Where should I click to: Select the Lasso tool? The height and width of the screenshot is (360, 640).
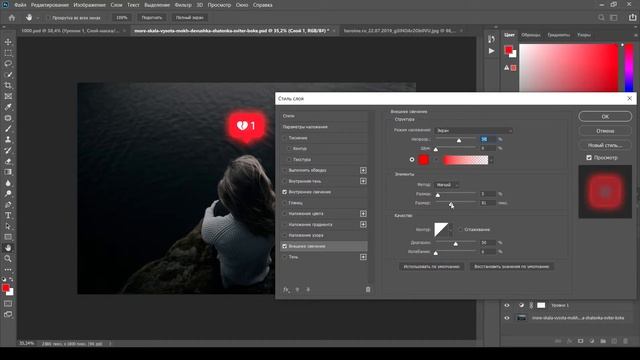(8, 64)
